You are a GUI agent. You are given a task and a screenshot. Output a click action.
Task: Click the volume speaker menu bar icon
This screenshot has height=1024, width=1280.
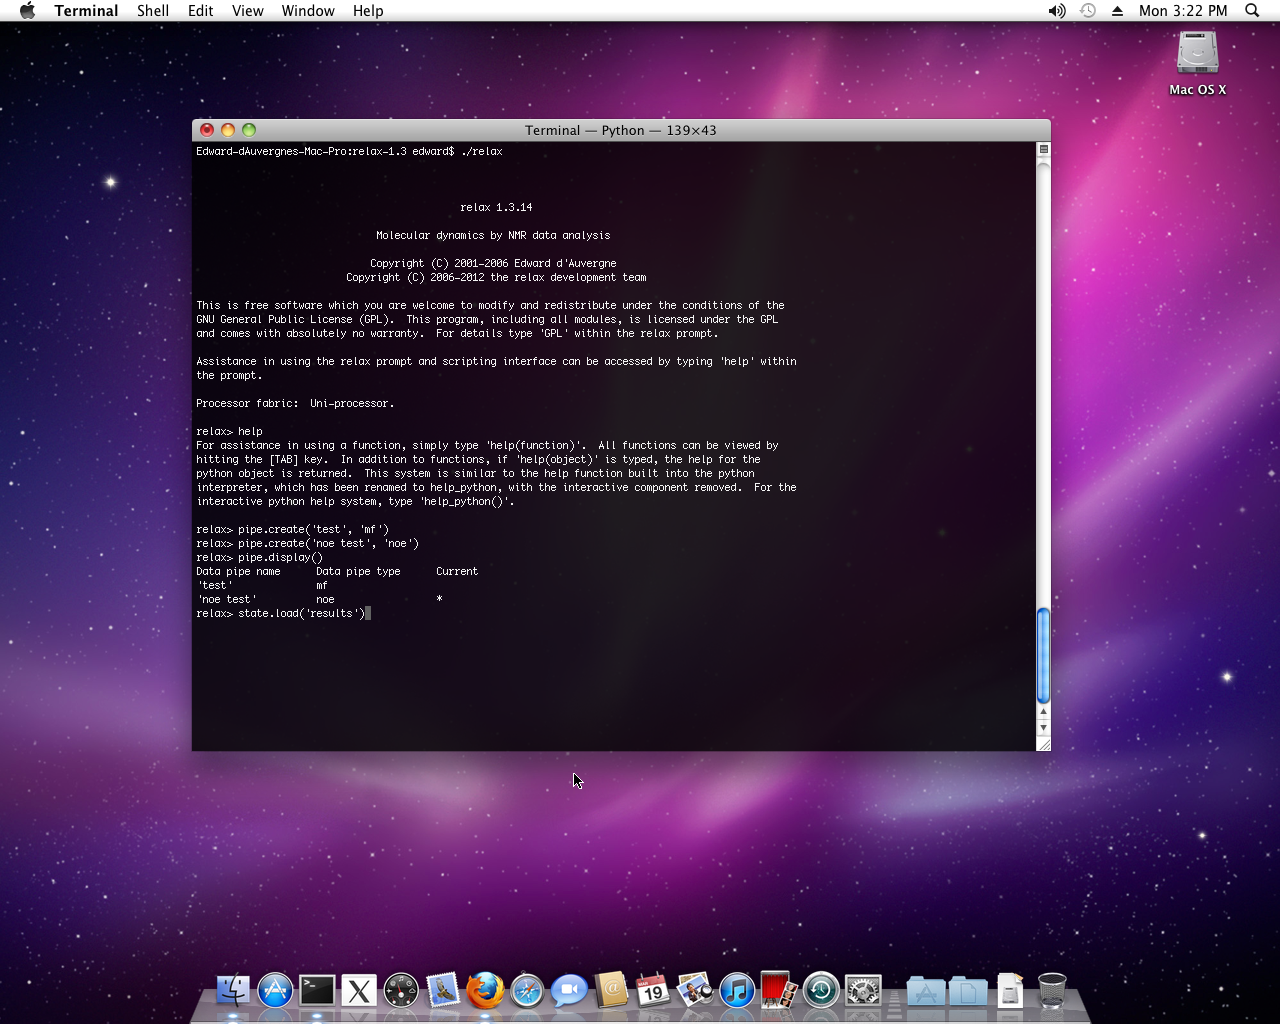coord(1056,11)
